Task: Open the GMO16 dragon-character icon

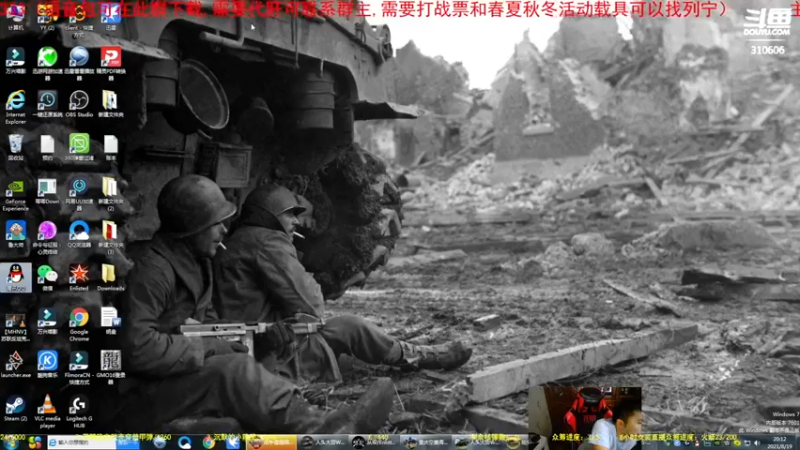Action: click(x=110, y=367)
